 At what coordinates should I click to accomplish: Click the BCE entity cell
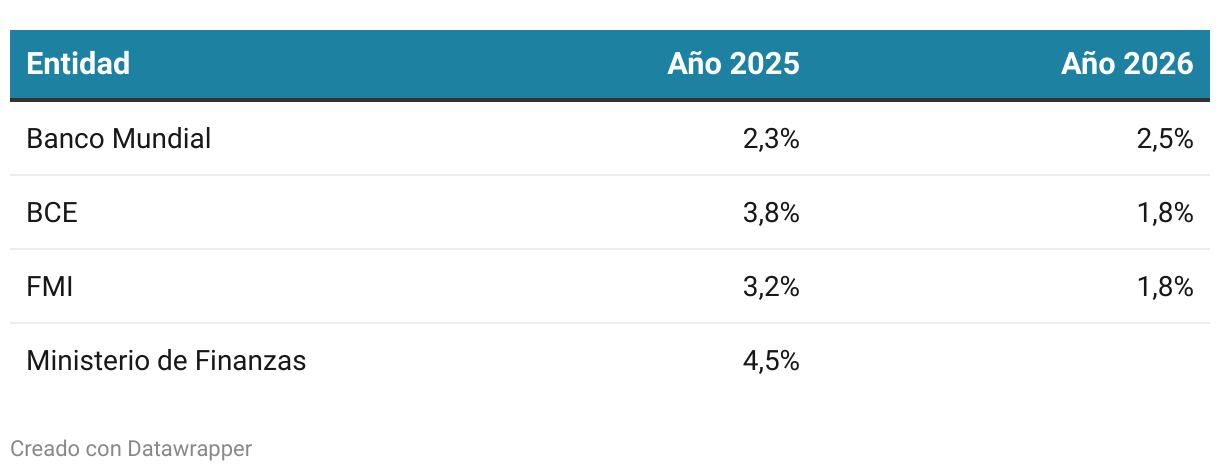[x=52, y=213]
